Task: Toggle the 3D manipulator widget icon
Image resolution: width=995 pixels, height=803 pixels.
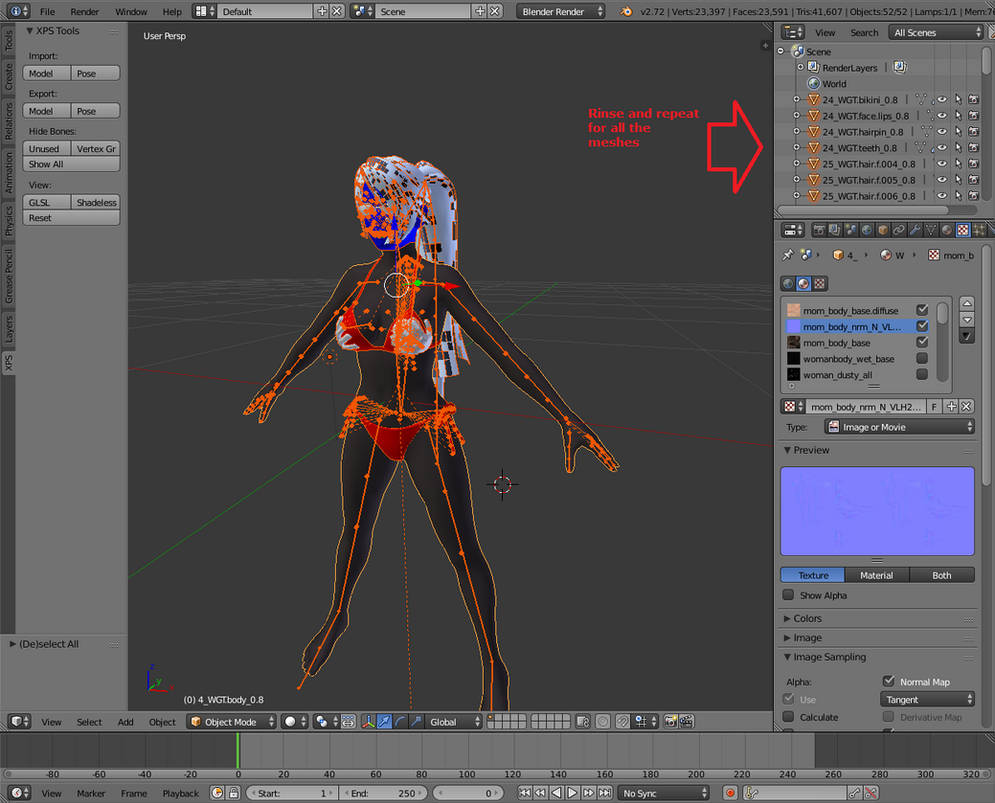Action: pos(368,722)
